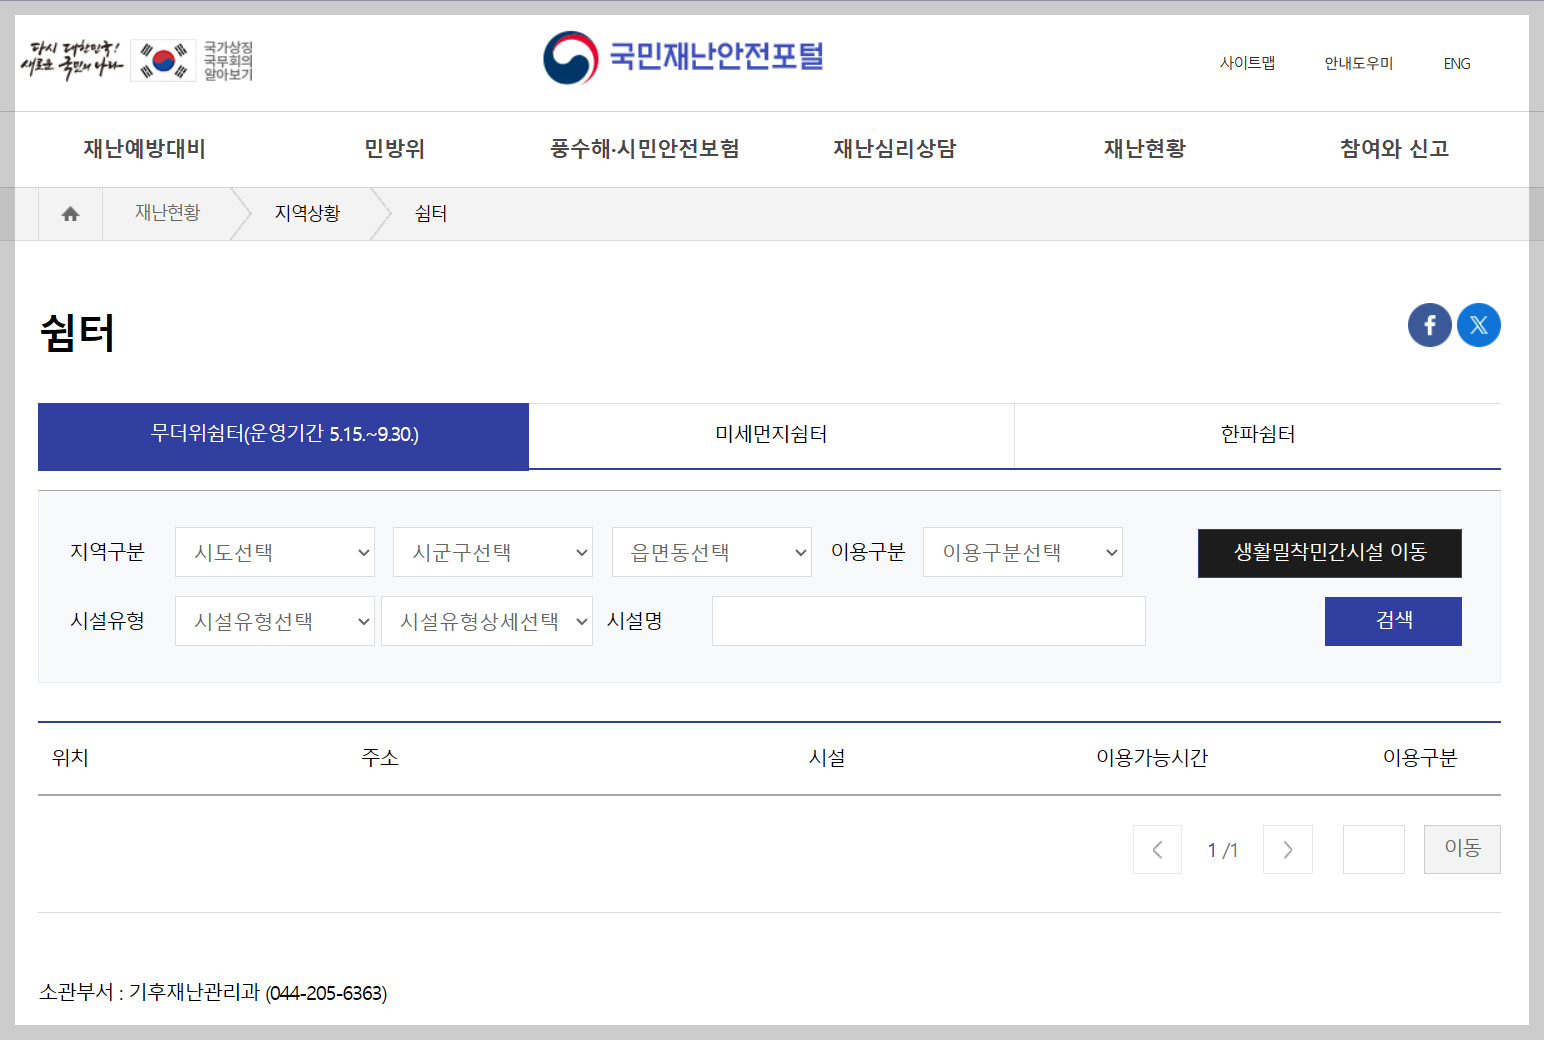Open the 시설유형선택 dropdown
This screenshot has width=1544, height=1040.
(x=274, y=620)
